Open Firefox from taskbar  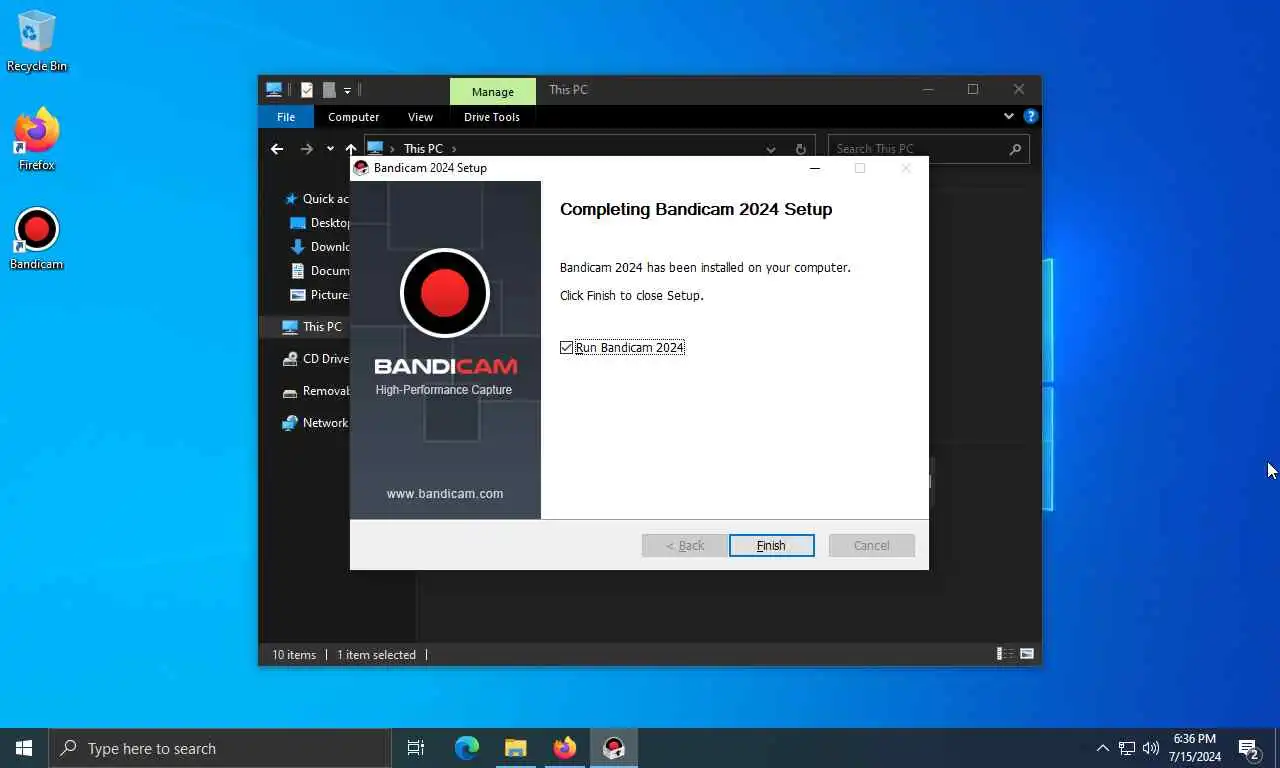pyautogui.click(x=565, y=748)
